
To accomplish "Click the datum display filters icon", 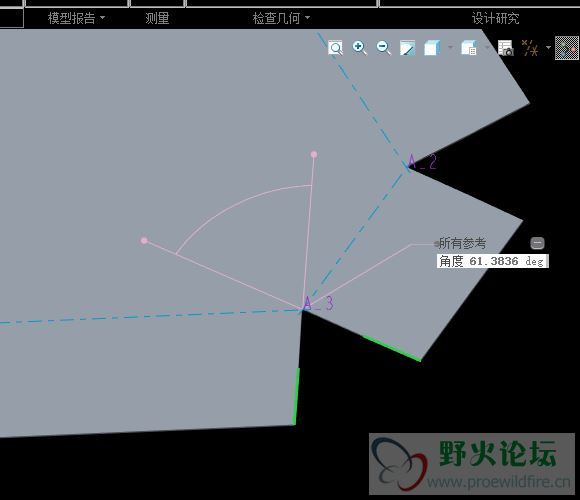I will tap(530, 48).
